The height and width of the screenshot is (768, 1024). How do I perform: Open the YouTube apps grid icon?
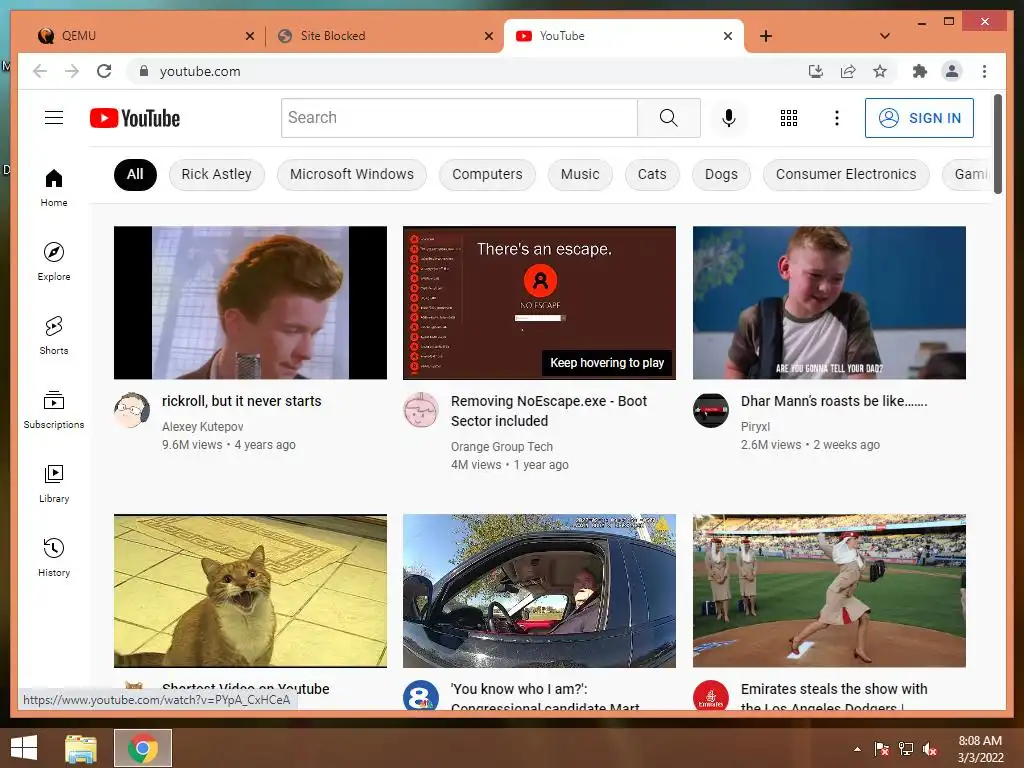tap(788, 118)
